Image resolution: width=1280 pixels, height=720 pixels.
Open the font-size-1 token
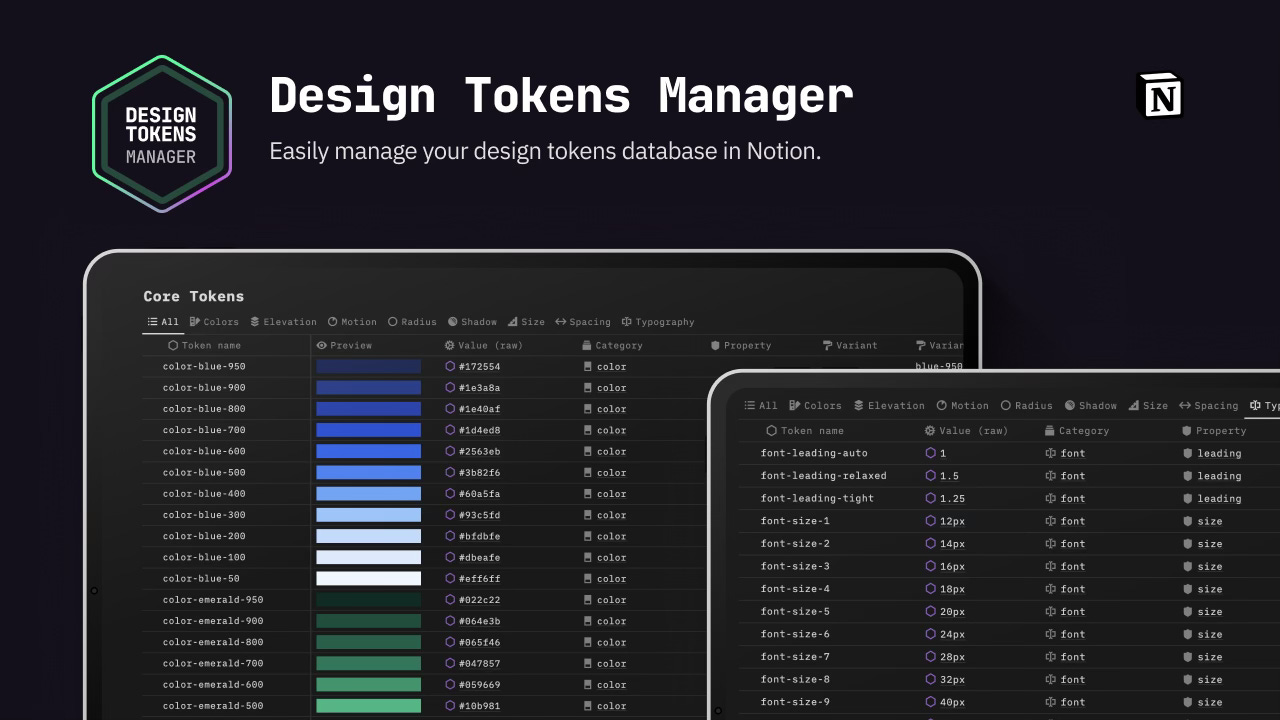coord(795,521)
